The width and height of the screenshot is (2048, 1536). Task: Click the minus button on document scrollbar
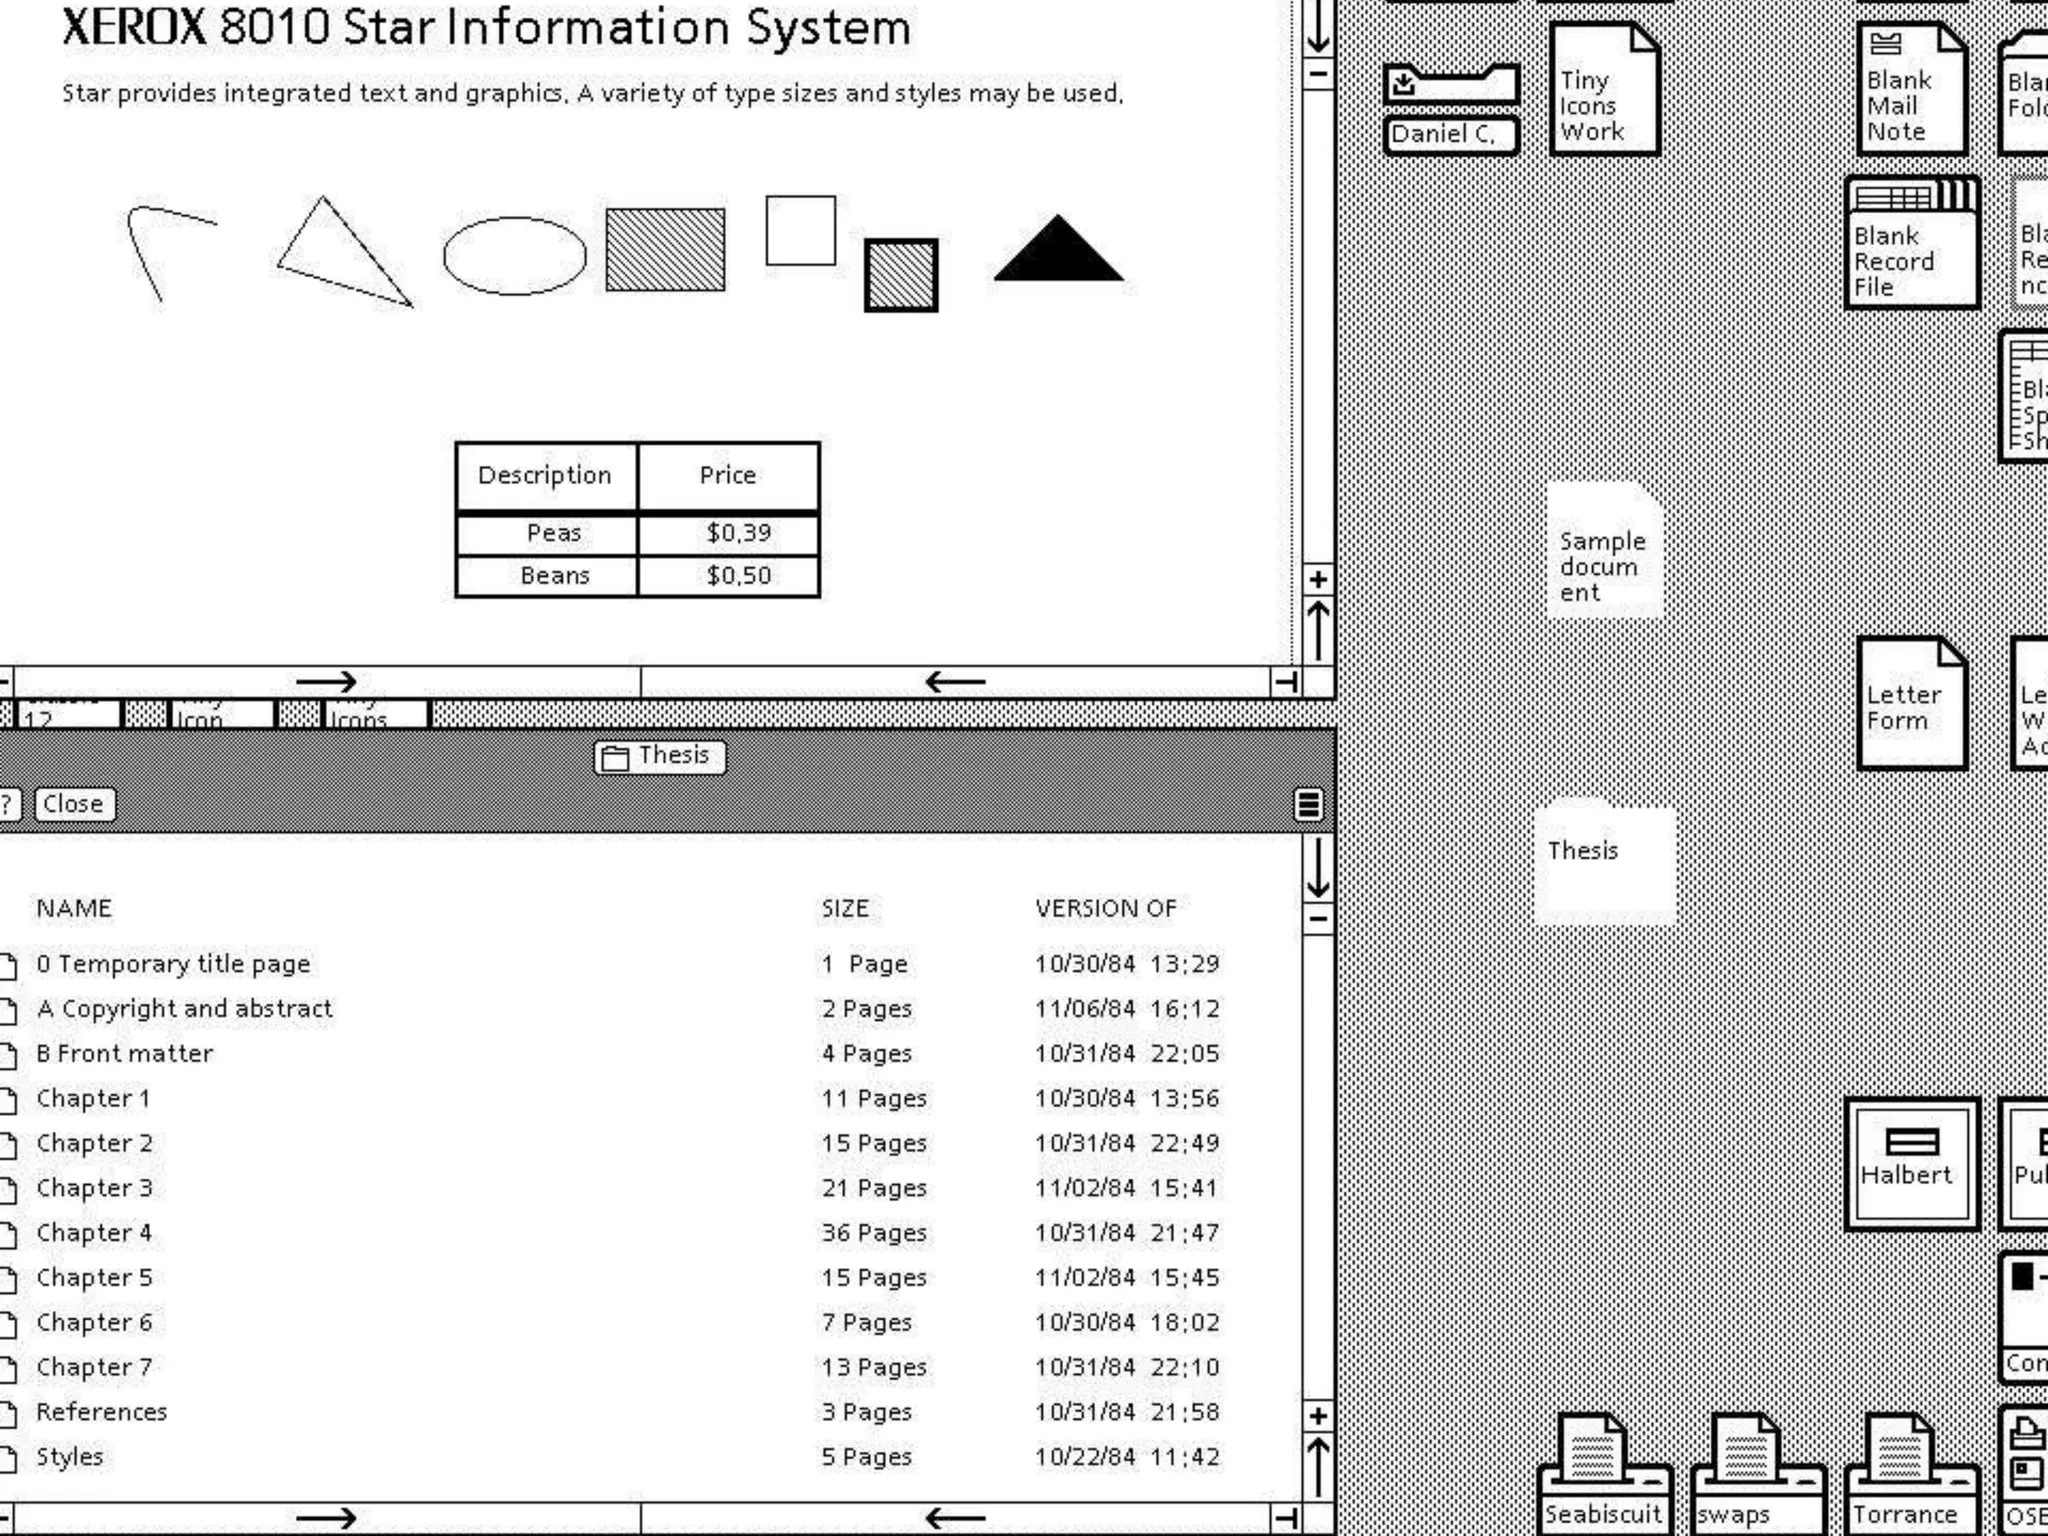[x=1319, y=74]
